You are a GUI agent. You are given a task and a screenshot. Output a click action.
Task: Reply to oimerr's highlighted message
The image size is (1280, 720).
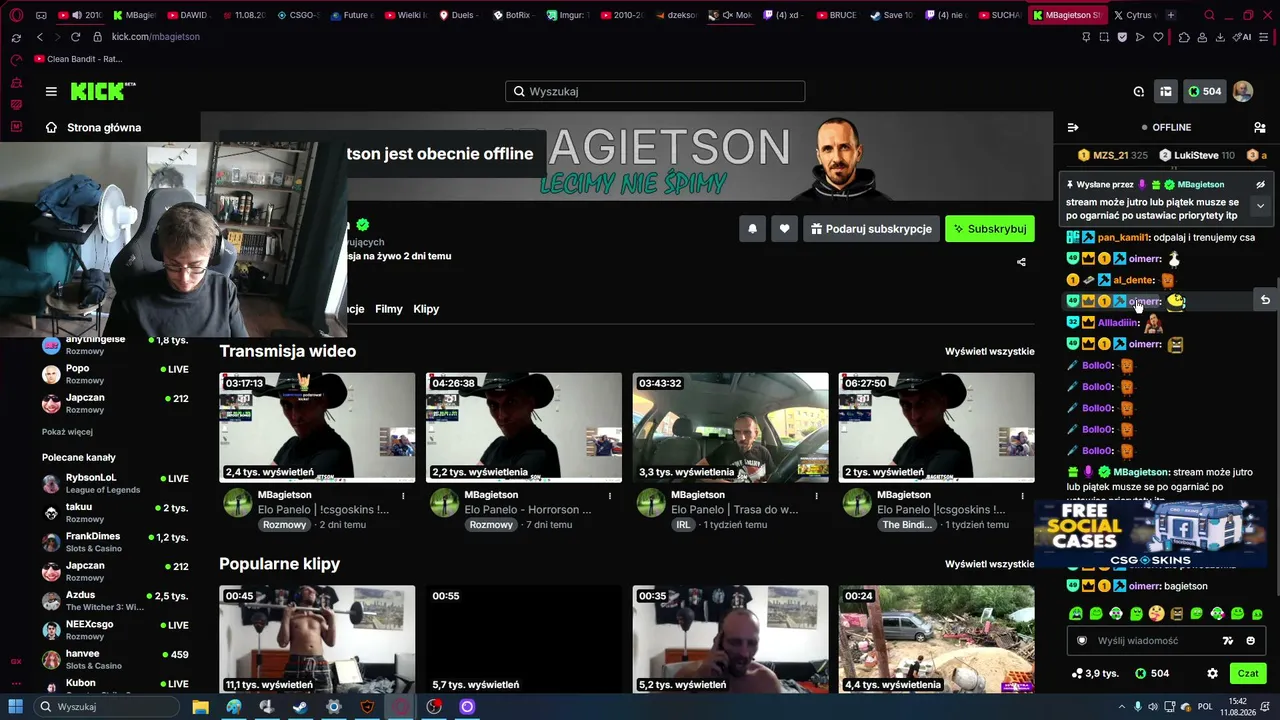(1265, 300)
